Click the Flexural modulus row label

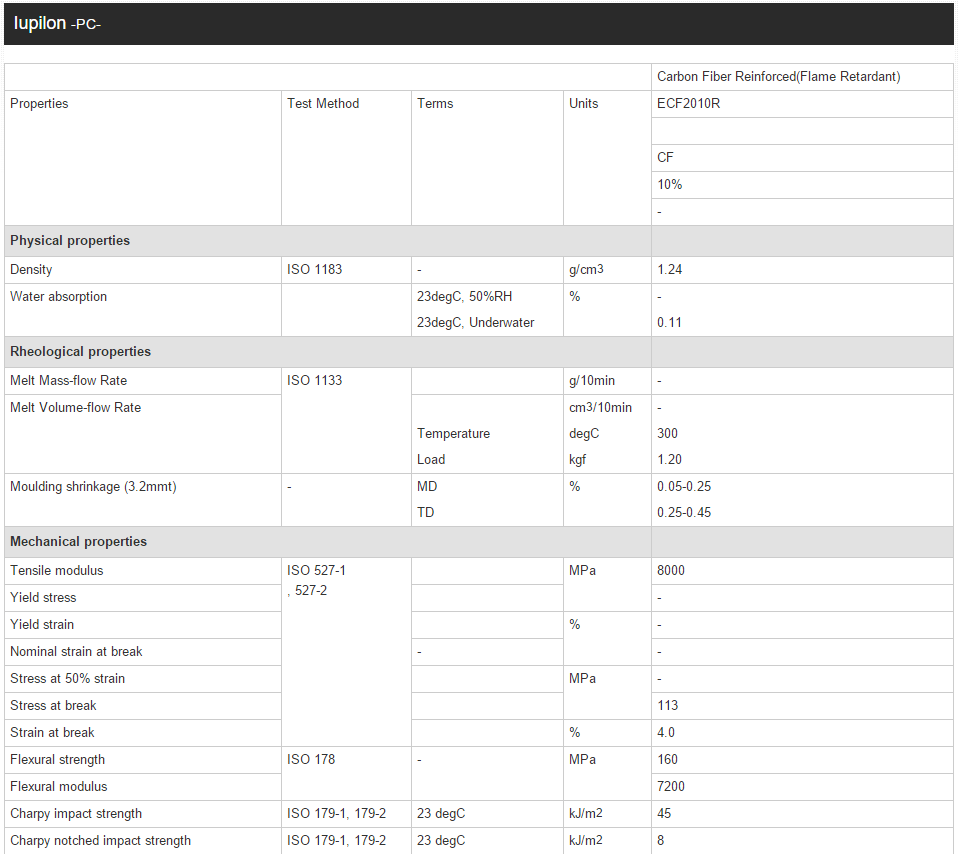coord(59,786)
